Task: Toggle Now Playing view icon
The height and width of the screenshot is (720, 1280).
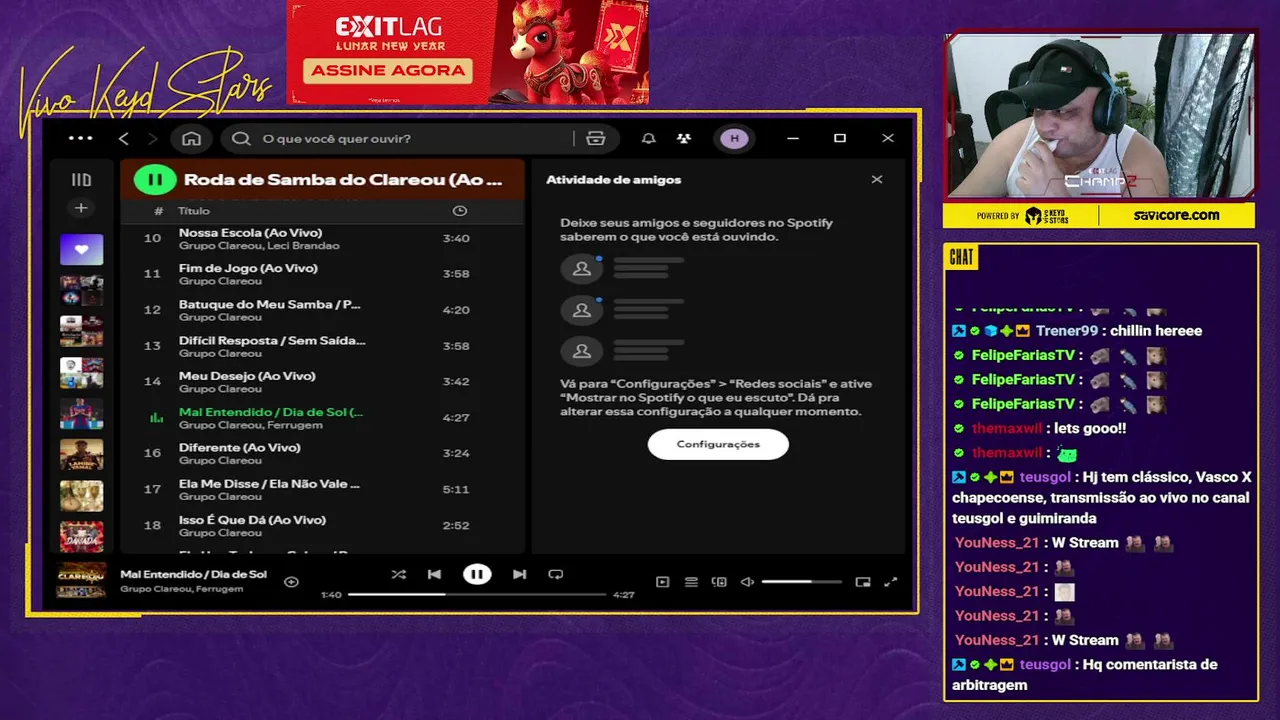Action: pyautogui.click(x=662, y=582)
